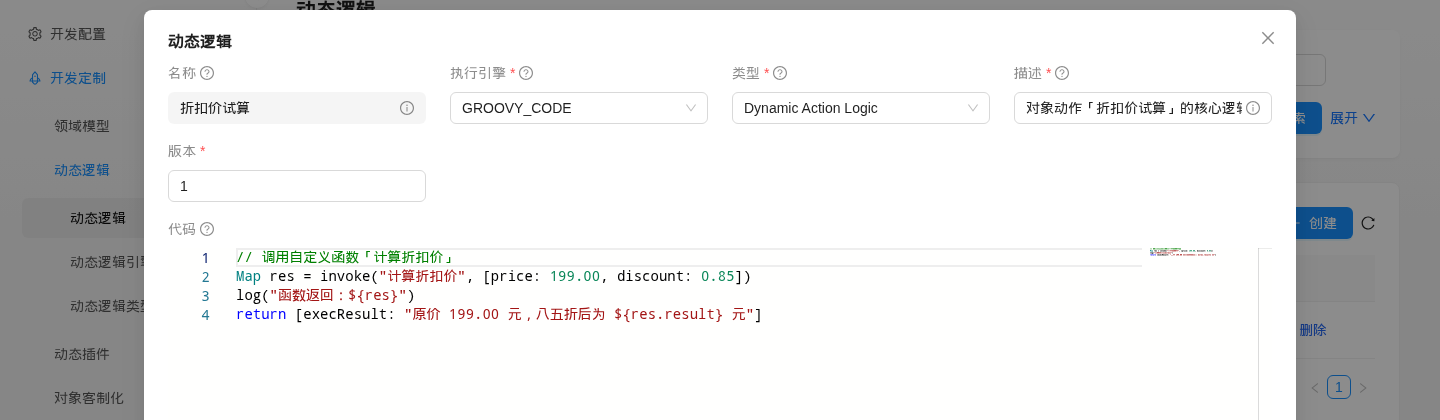Viewport: 1440px width, 420px height.
Task: Open the 类型 Dynamic Action Logic dropdown
Action: click(x=861, y=108)
